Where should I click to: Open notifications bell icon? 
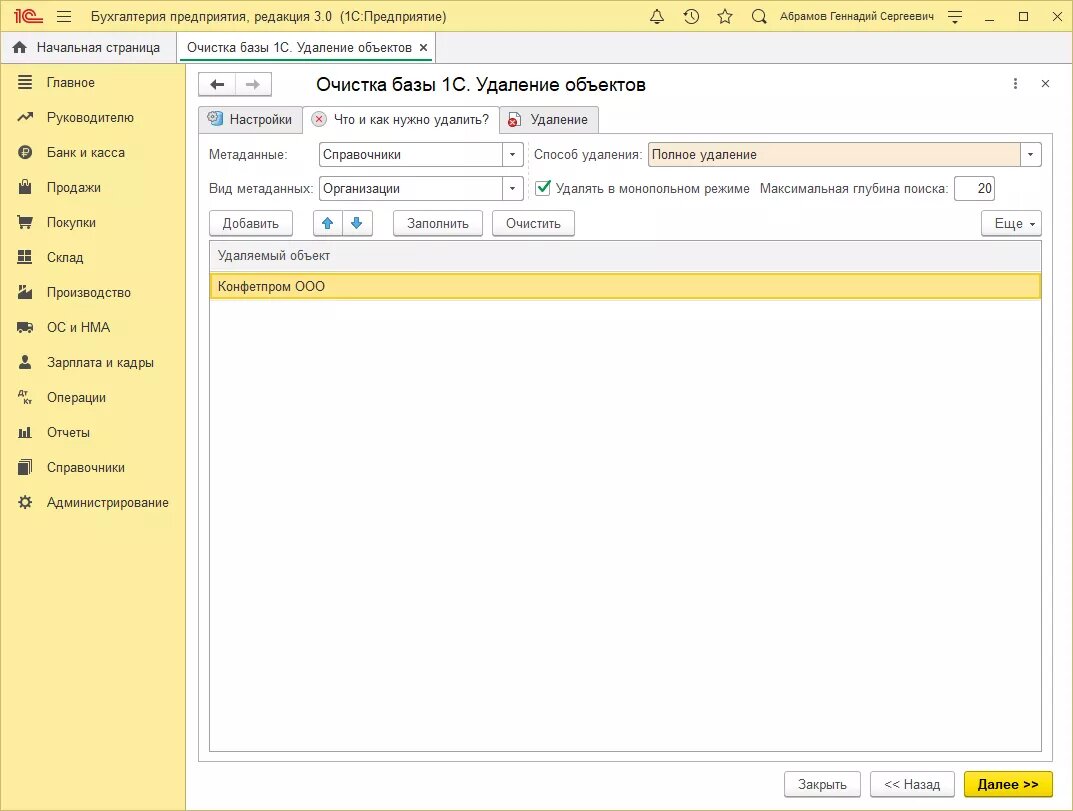tap(657, 16)
